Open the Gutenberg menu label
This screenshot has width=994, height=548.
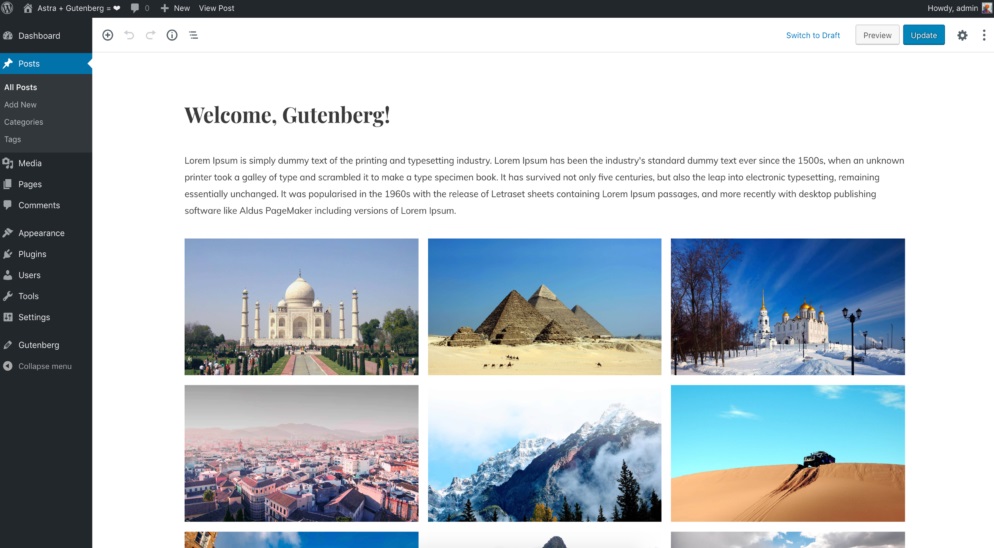click(39, 345)
